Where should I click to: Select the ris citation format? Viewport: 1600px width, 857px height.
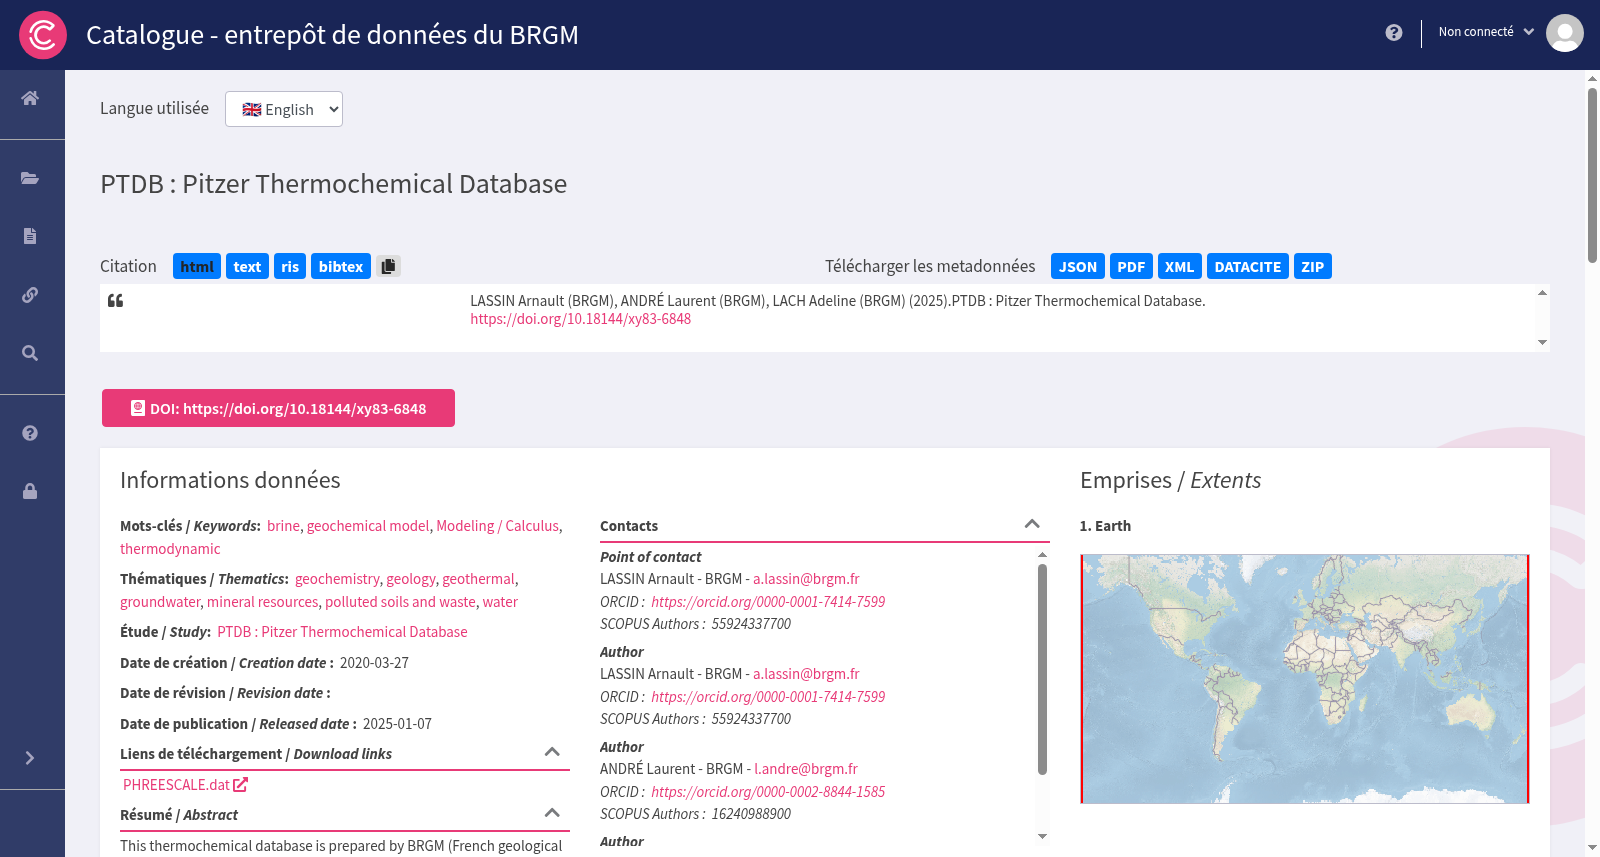290,266
